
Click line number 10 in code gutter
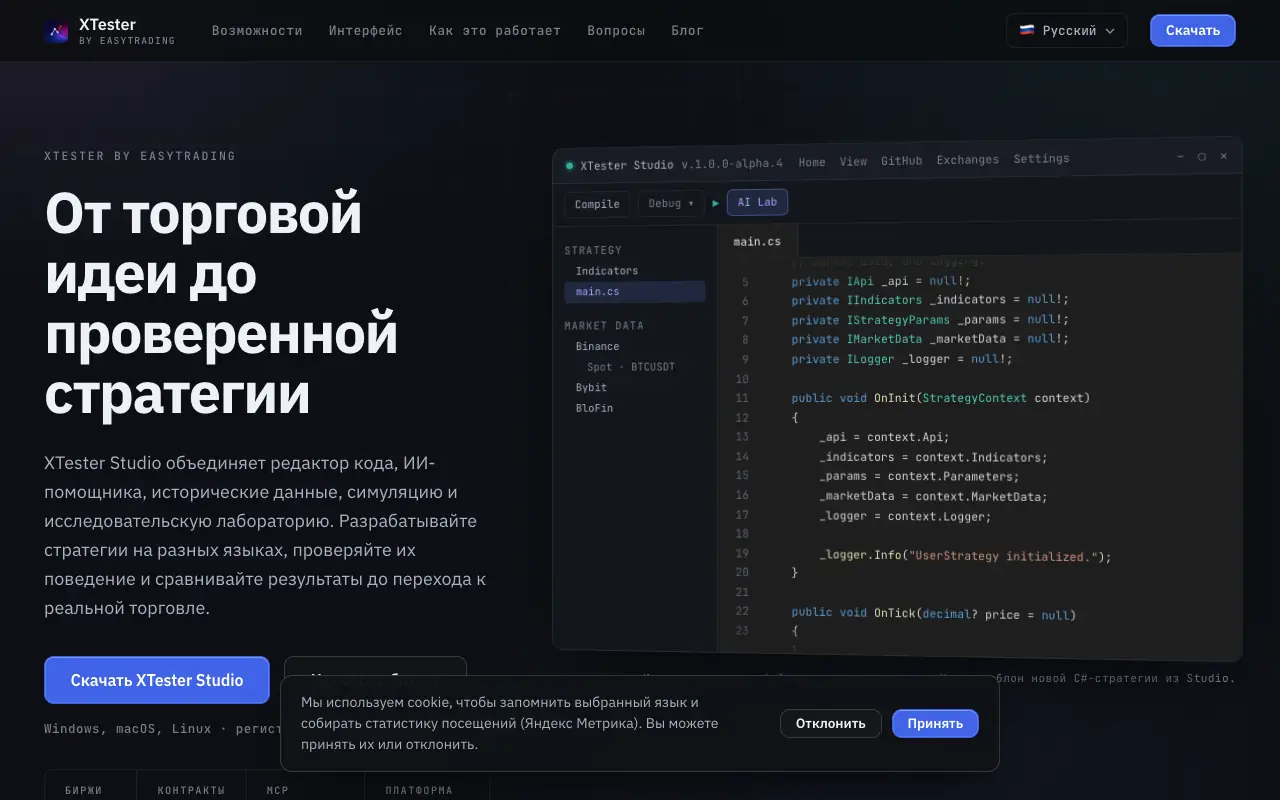pos(742,379)
